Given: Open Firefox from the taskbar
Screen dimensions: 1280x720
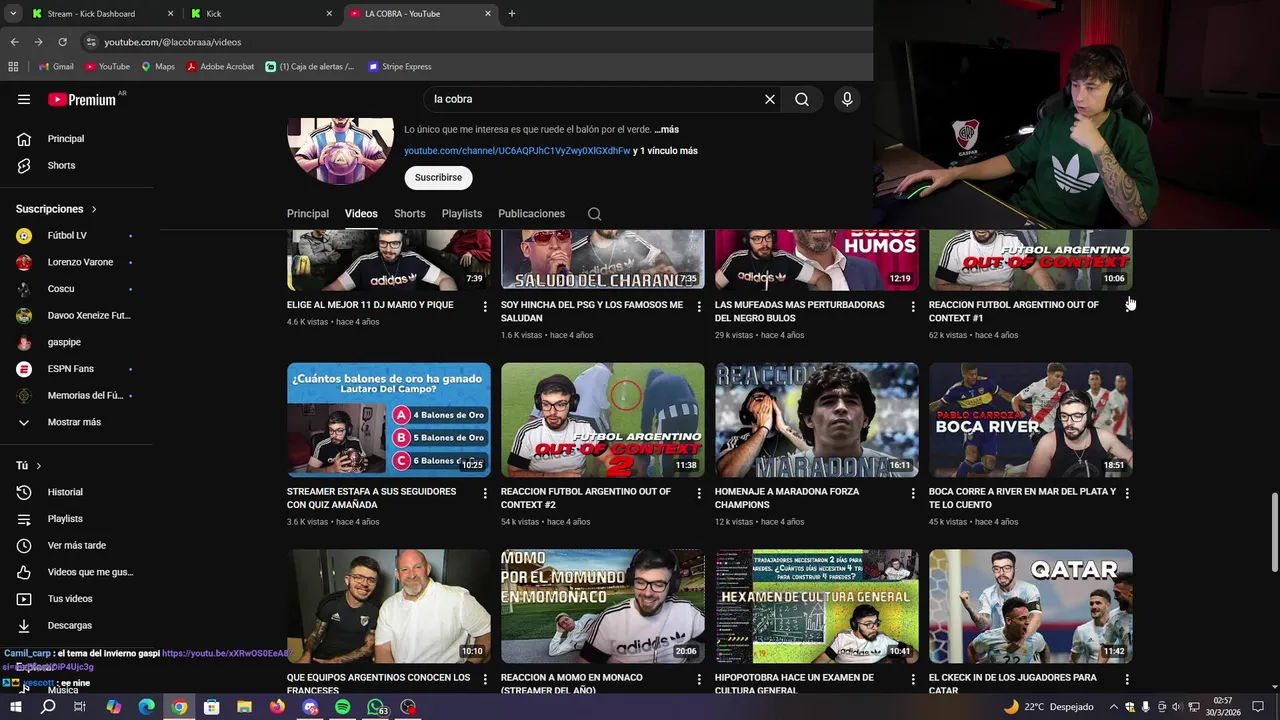Looking at the screenshot, I should point(277,707).
